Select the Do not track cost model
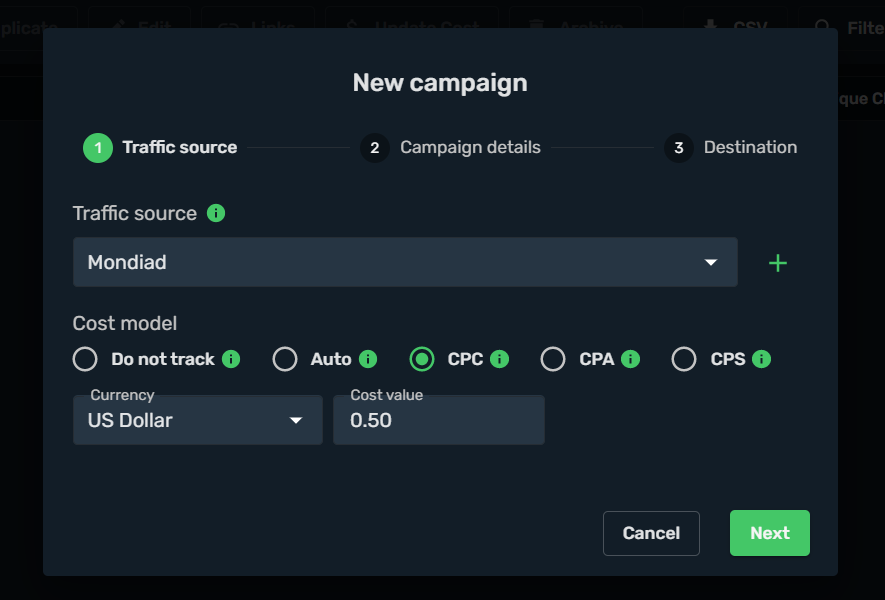The height and width of the screenshot is (600, 885). click(85, 359)
